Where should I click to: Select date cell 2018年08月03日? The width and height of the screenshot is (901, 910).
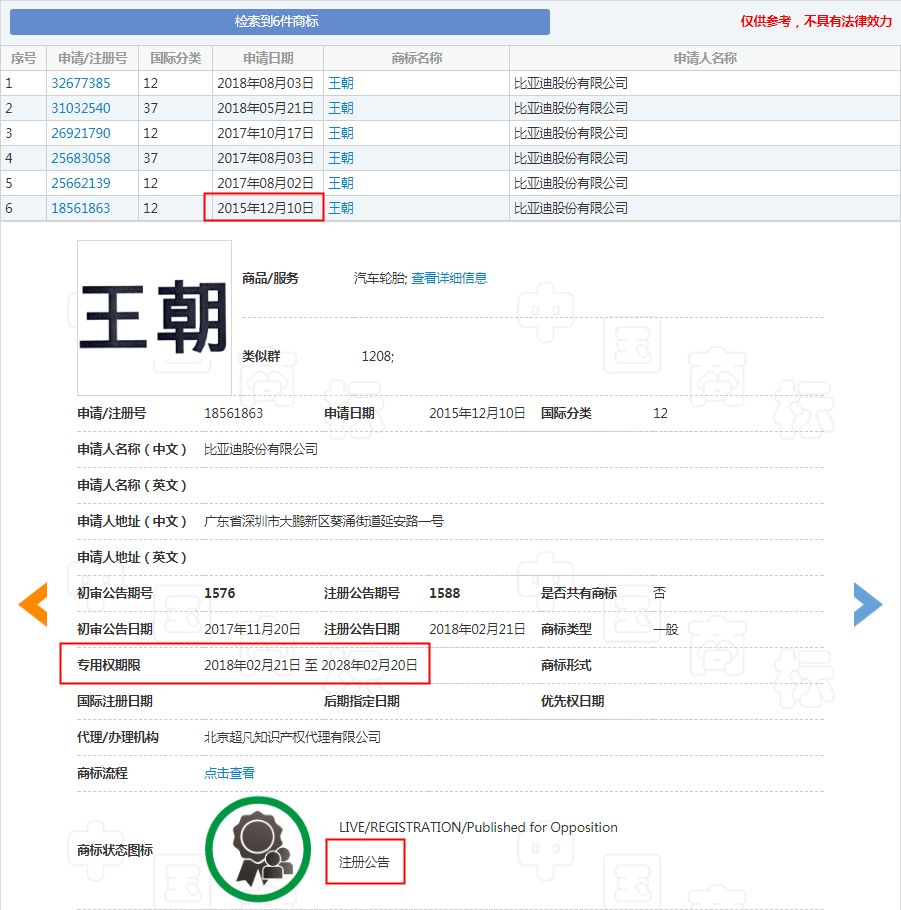point(265,83)
